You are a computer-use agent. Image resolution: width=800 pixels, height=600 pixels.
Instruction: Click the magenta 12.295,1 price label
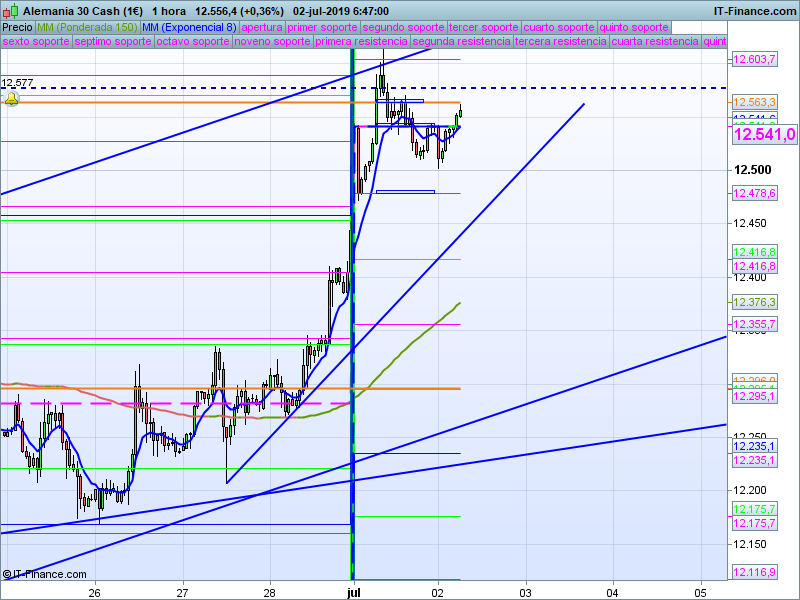[755, 396]
